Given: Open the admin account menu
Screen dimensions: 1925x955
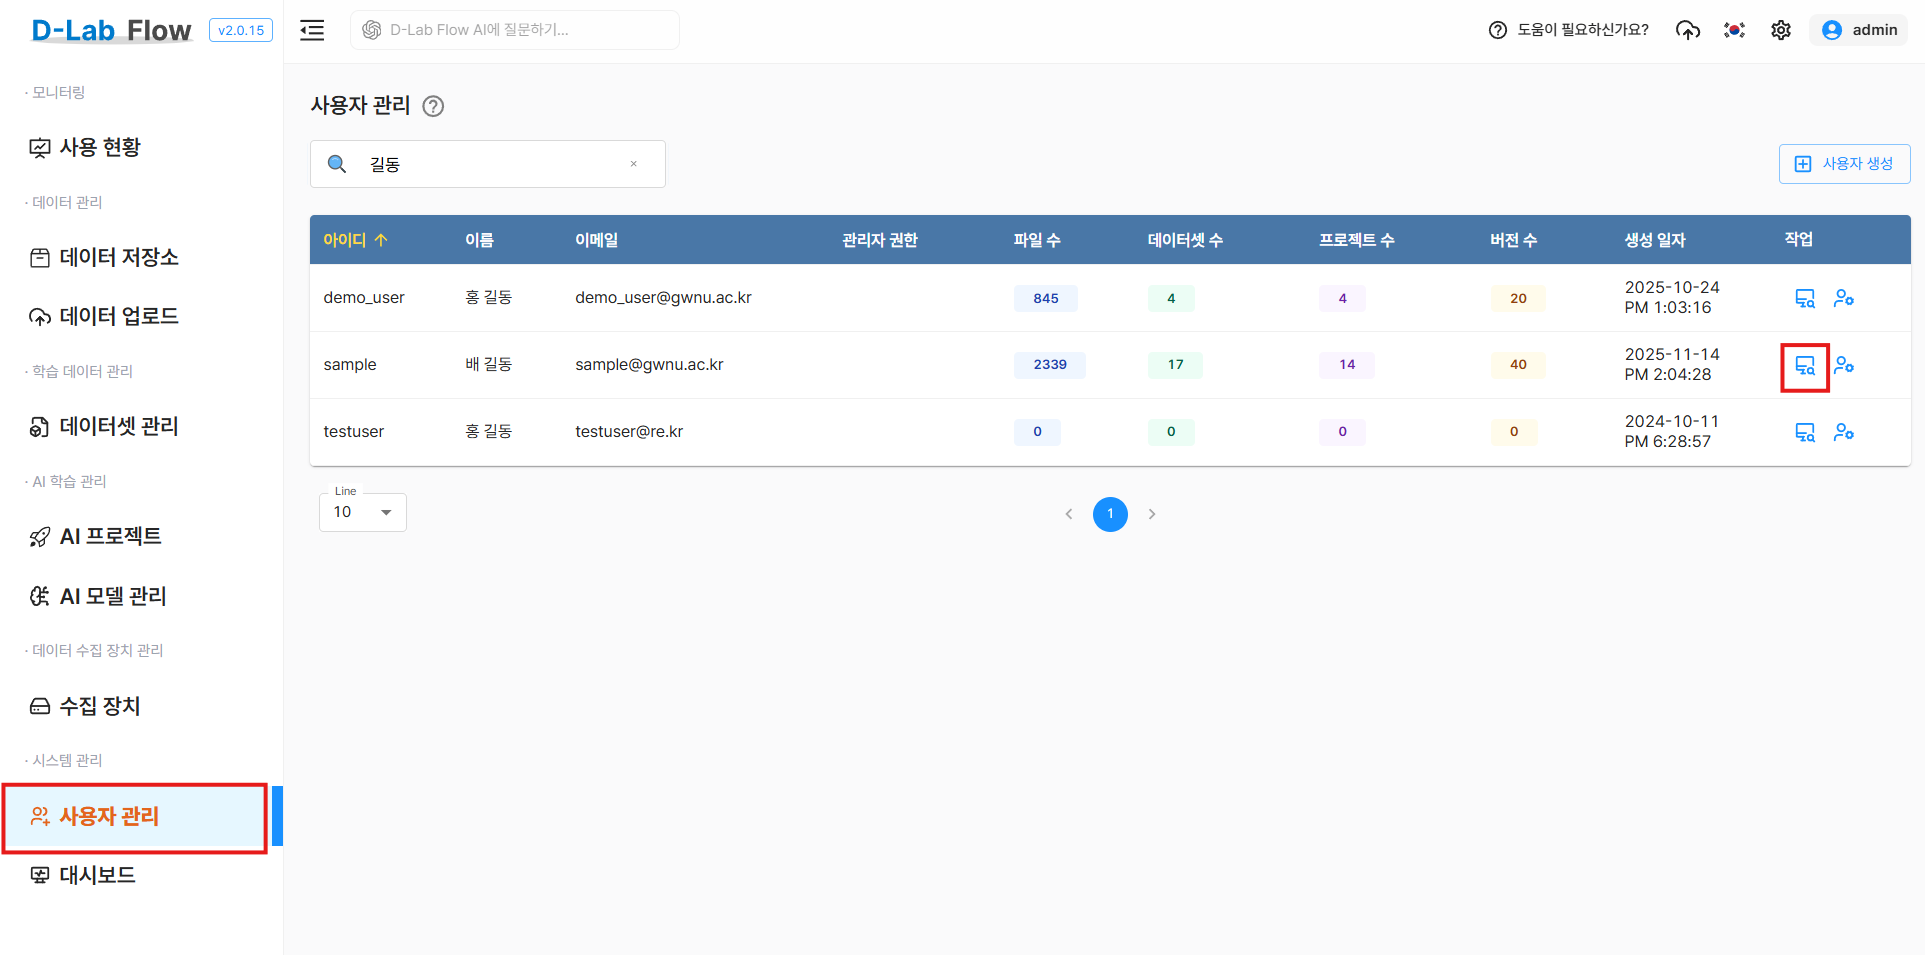Looking at the screenshot, I should tap(1859, 30).
